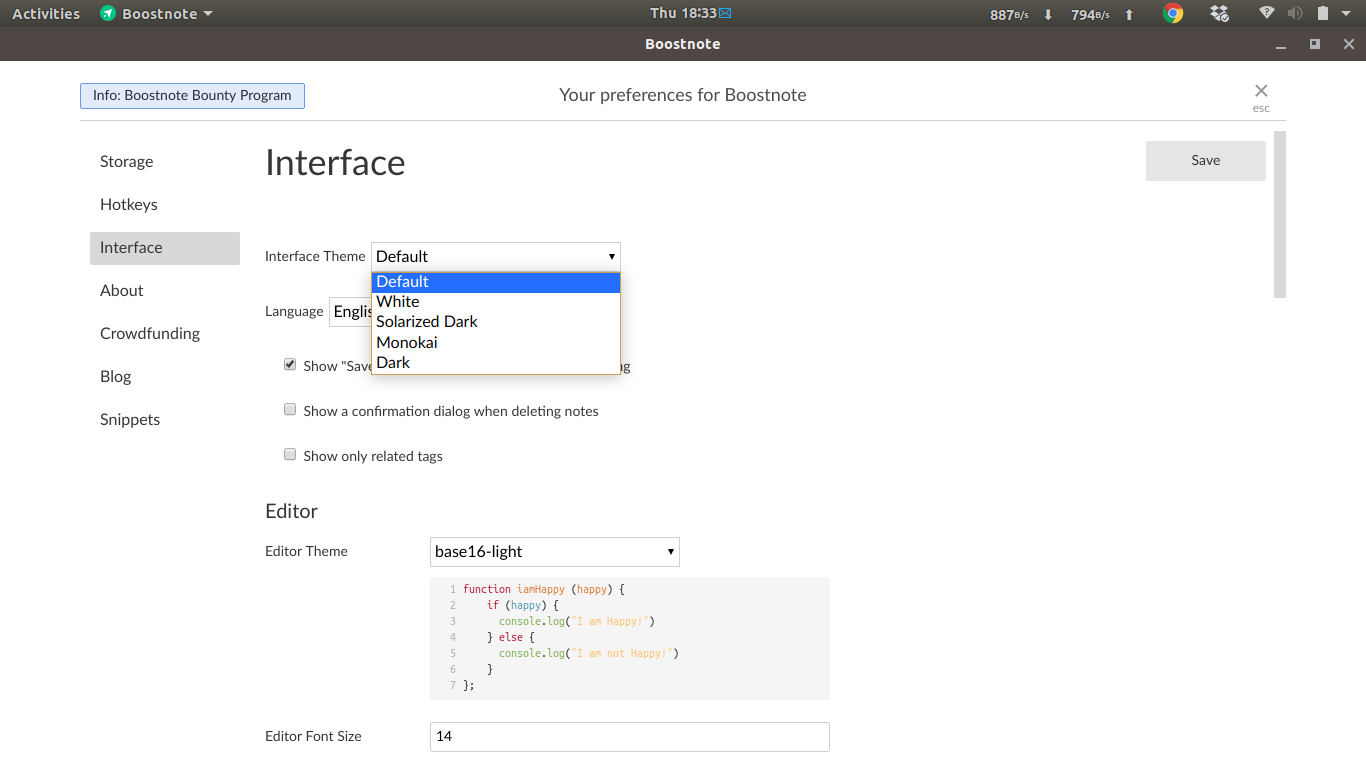Click the 'Editor' section heading
Viewport: 1366px width, 768px height.
click(x=291, y=511)
